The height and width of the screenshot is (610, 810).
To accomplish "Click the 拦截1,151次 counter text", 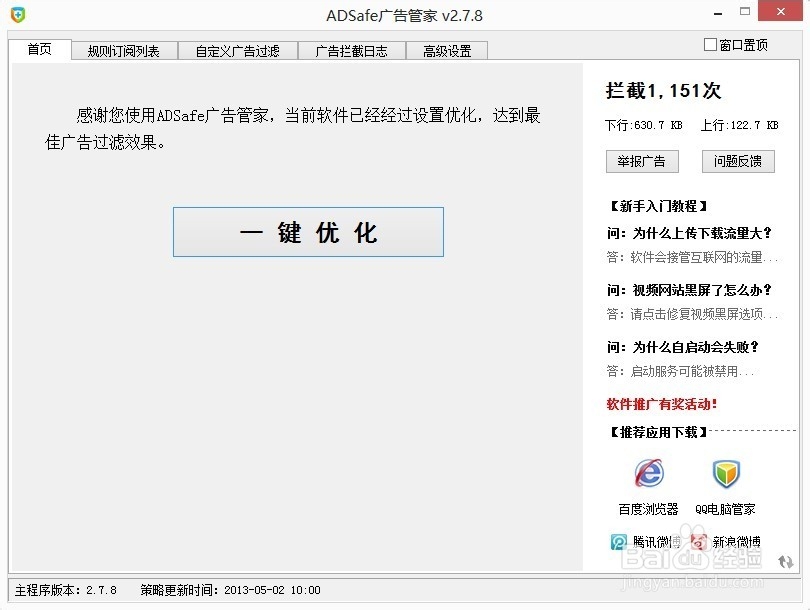I will pos(663,91).
